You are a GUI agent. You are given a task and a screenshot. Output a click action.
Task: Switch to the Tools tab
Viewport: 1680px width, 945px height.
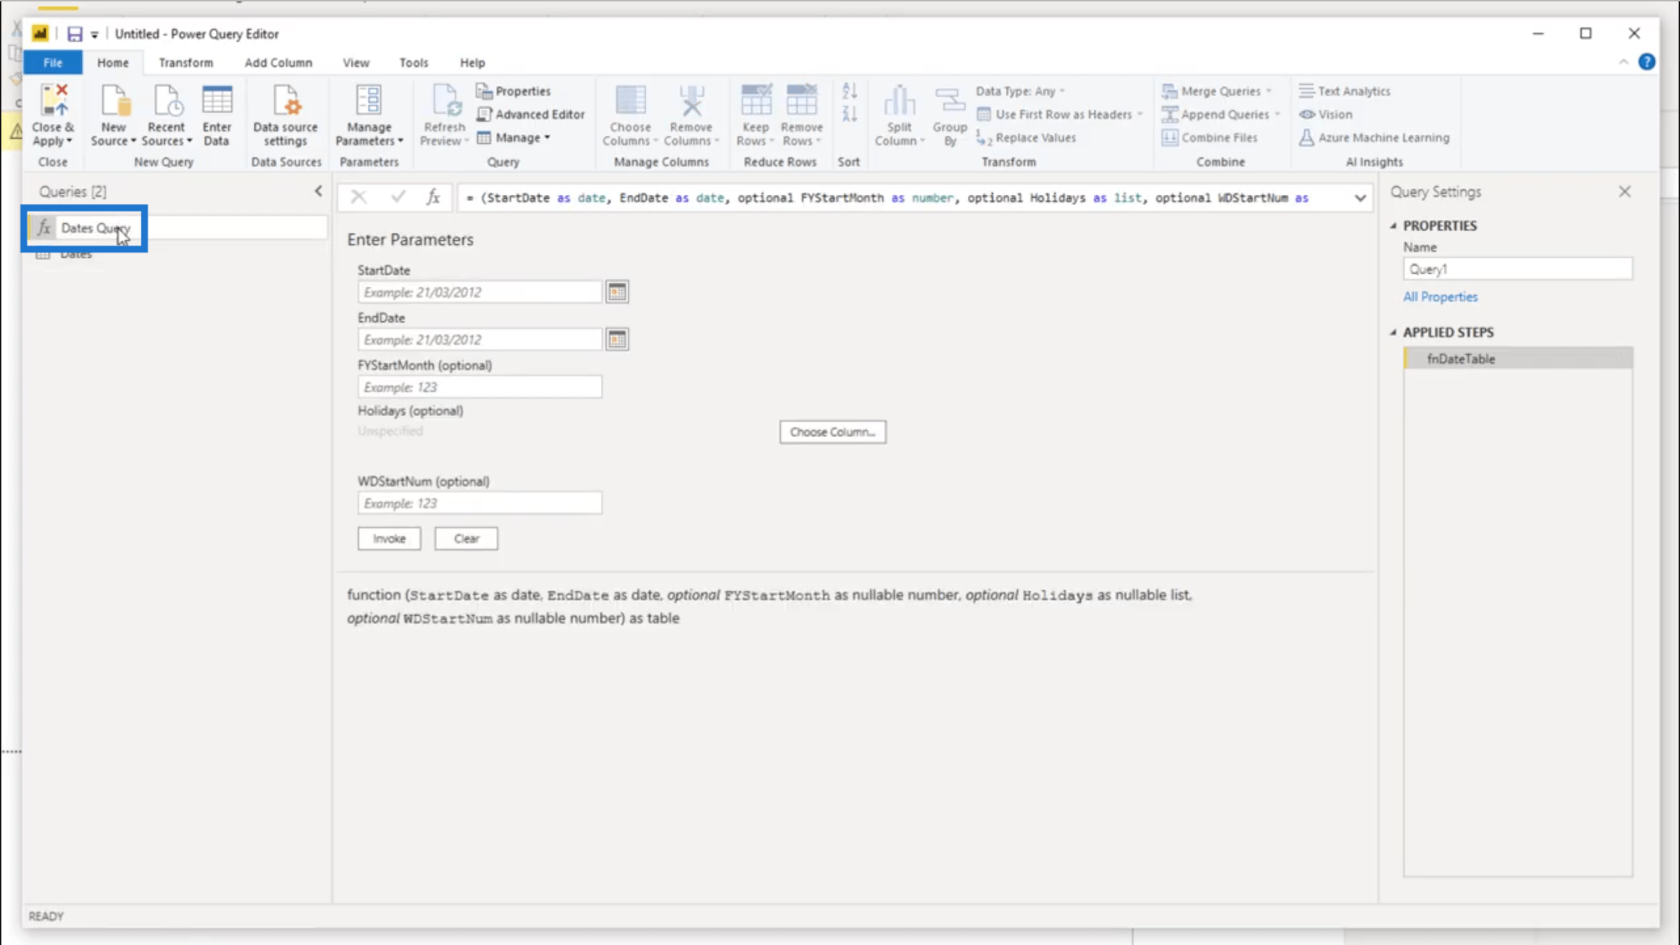414,62
